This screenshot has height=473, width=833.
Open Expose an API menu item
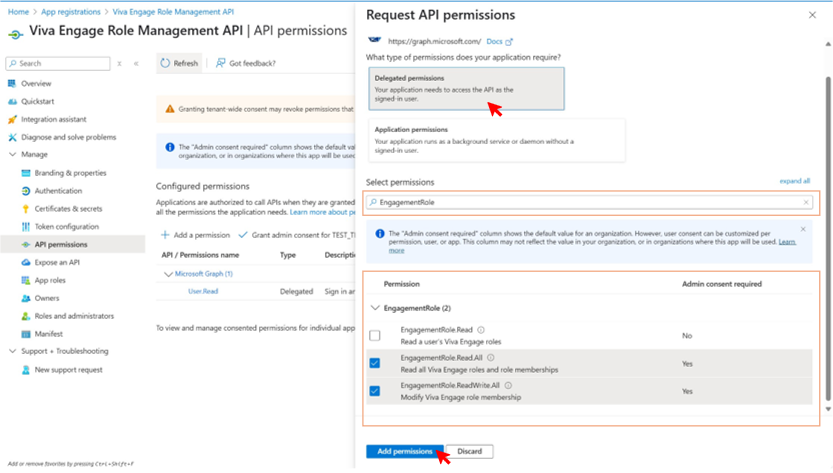(x=57, y=263)
